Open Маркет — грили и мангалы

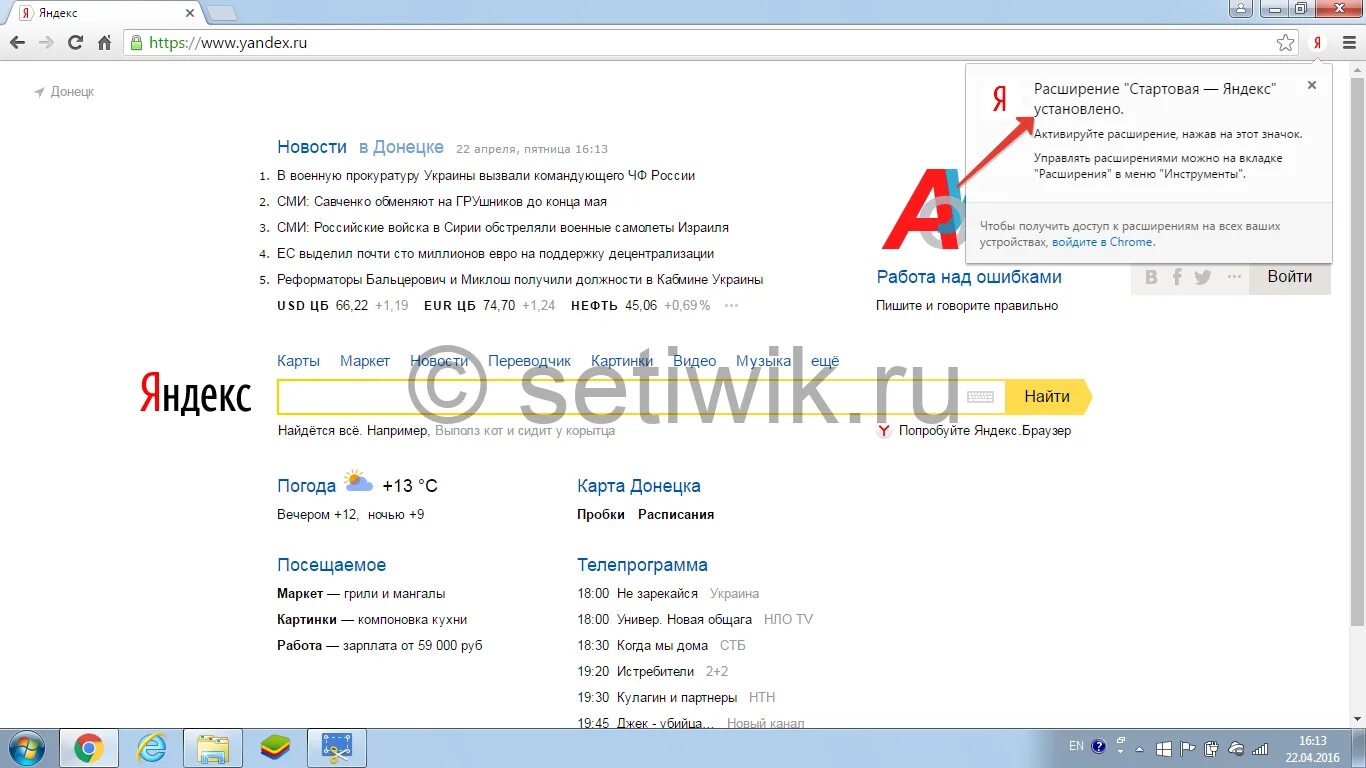point(361,593)
